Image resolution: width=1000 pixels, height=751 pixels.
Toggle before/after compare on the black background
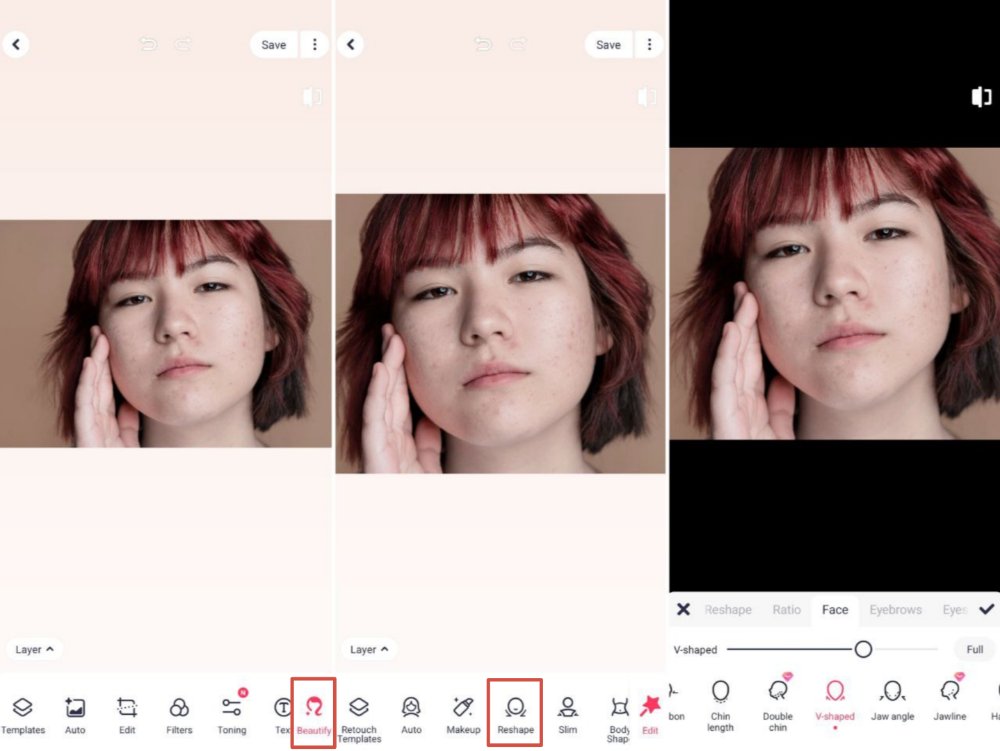pos(981,97)
